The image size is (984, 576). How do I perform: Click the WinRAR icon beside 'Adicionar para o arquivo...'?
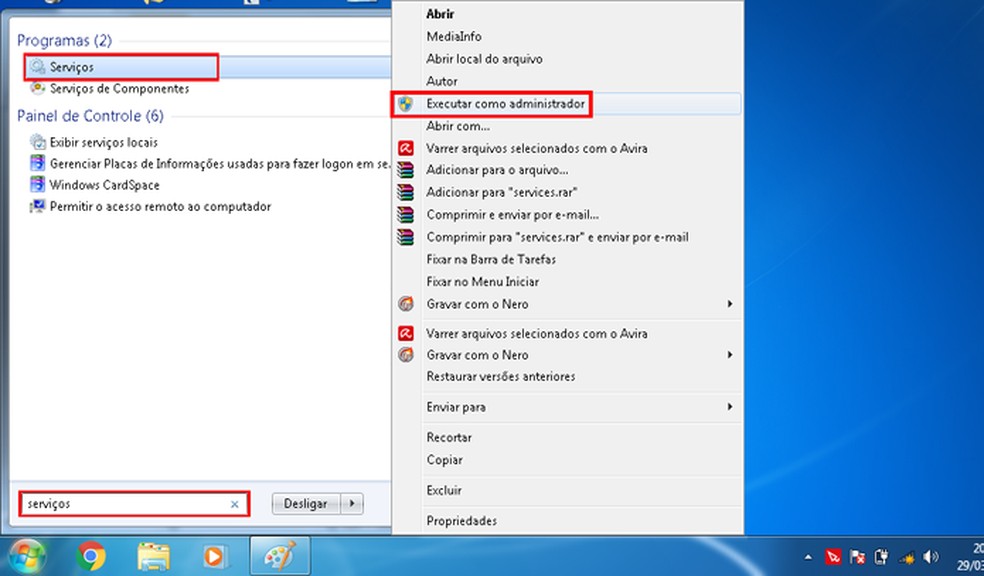406,169
